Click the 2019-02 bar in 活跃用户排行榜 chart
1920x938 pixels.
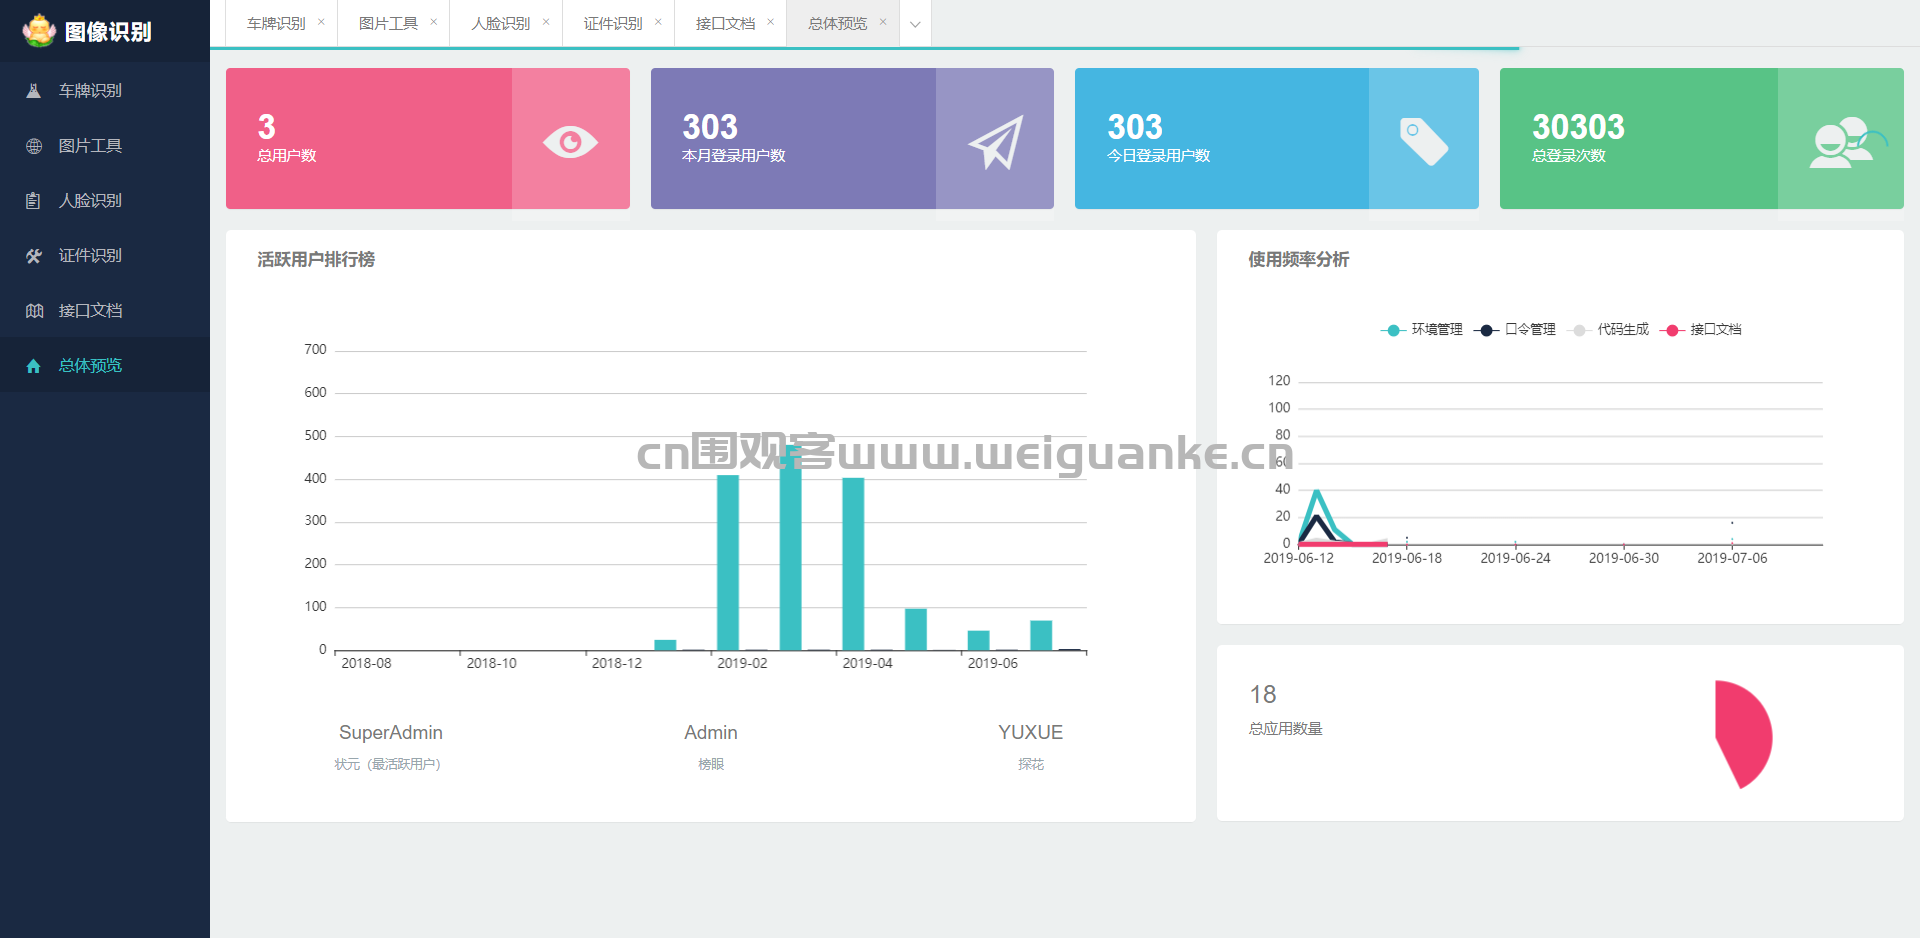[728, 563]
